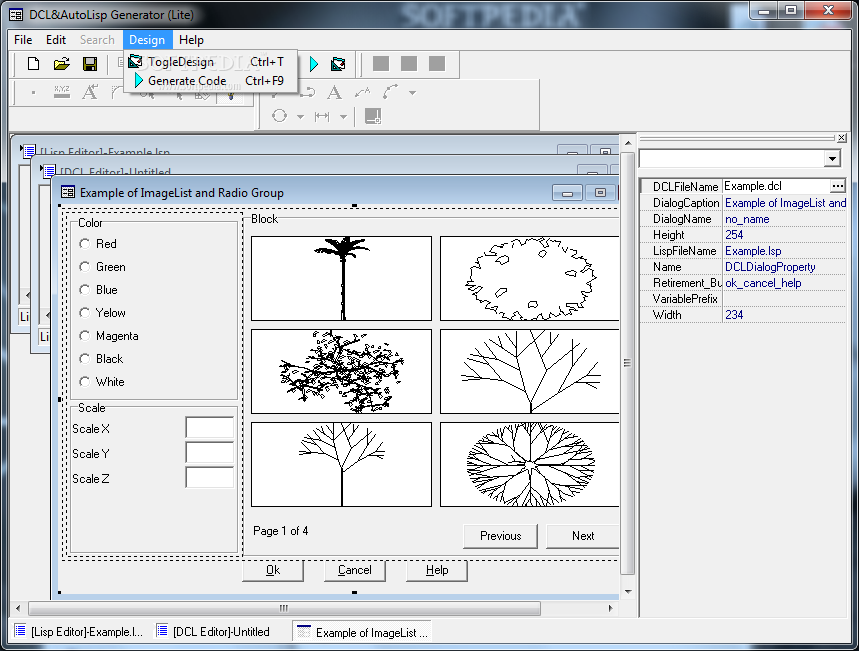Open the File menu

click(x=23, y=40)
